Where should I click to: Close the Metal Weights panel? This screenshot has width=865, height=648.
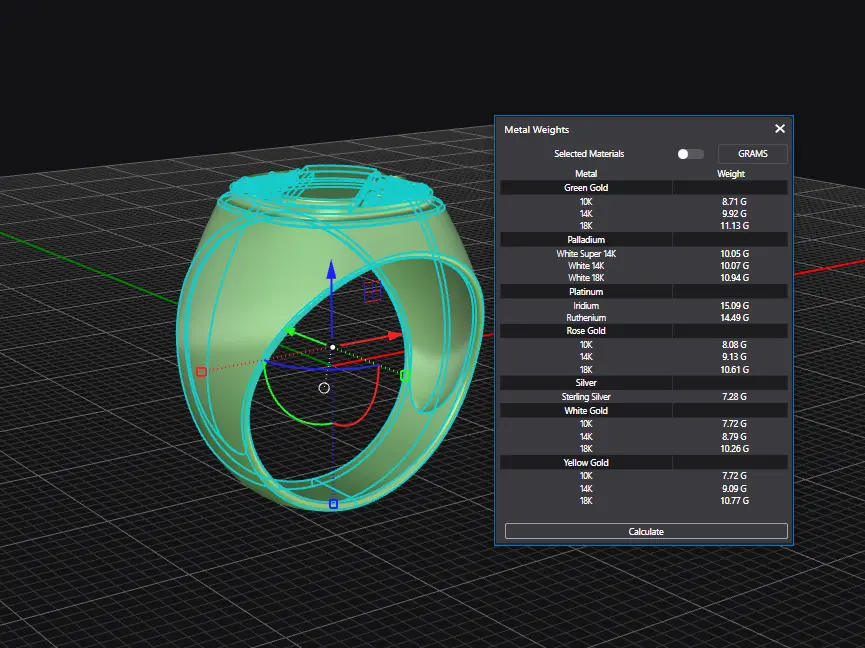pyautogui.click(x=780, y=129)
